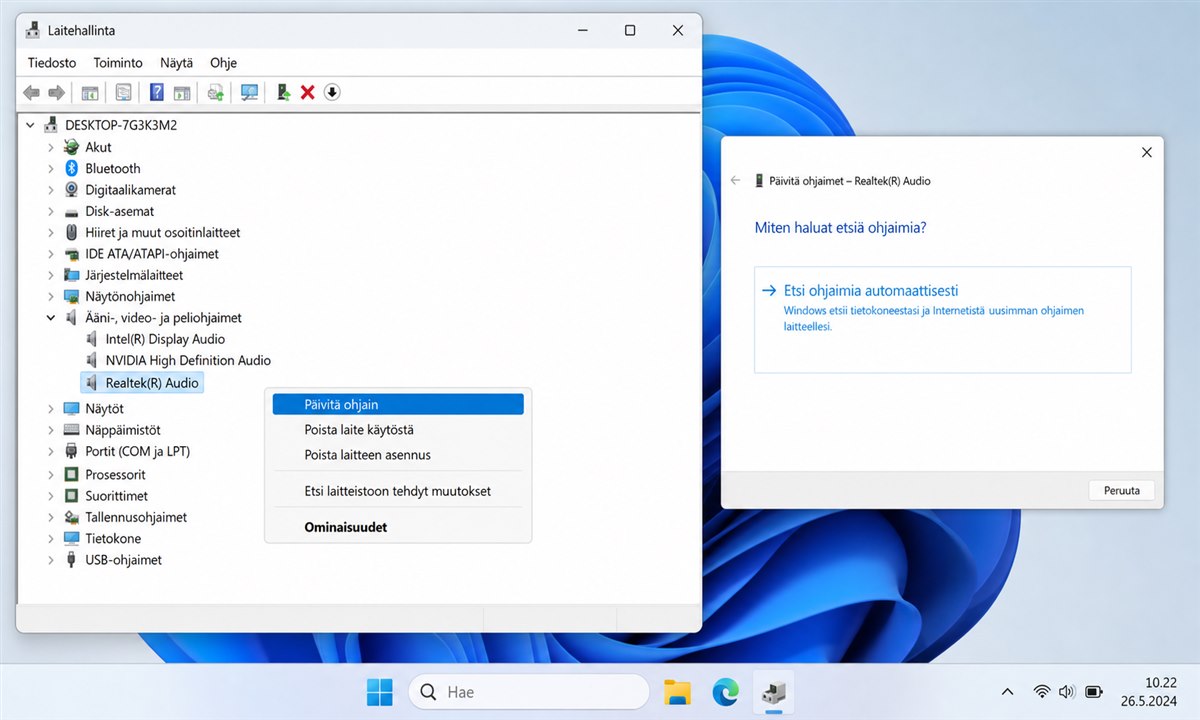Screen dimensions: 1200x720
Task: Expand the Näytönohjaimet category
Action: point(51,296)
